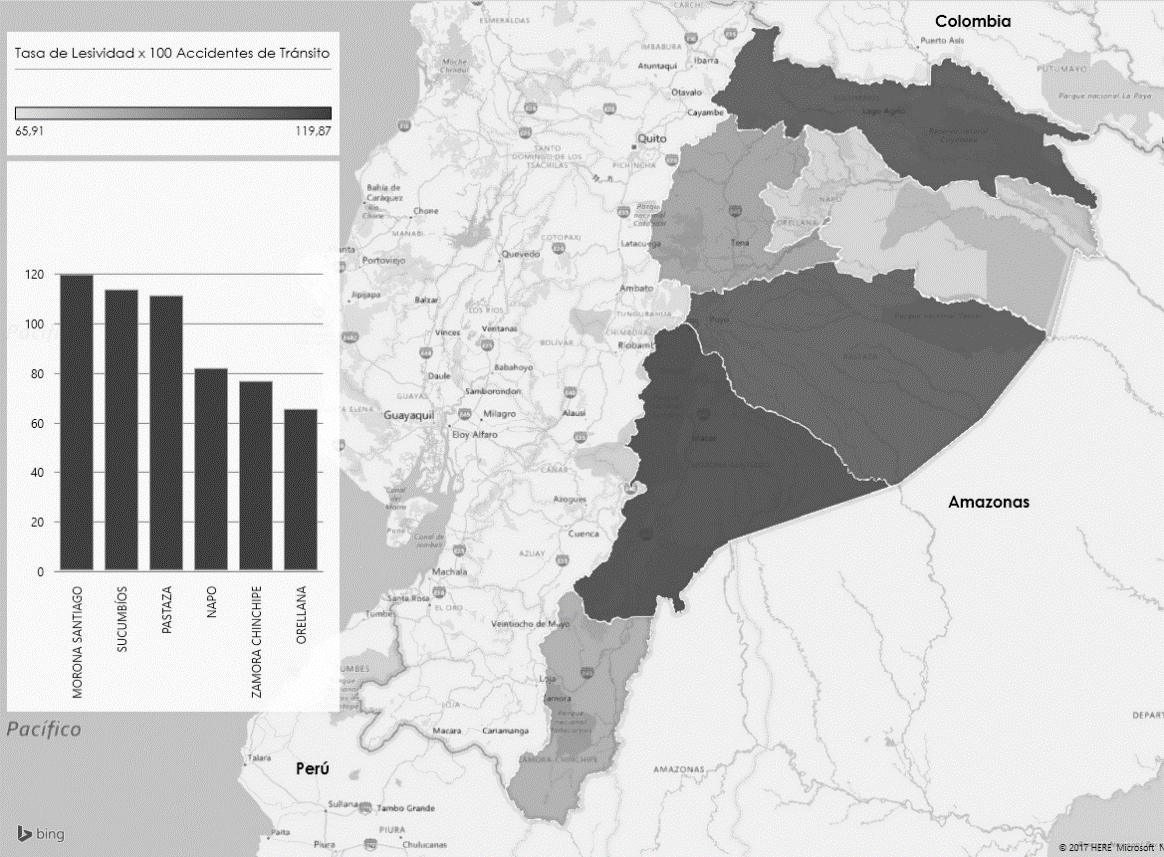Viewport: 1164px width, 857px height.
Task: Click the Perú country label
Action: tap(312, 769)
